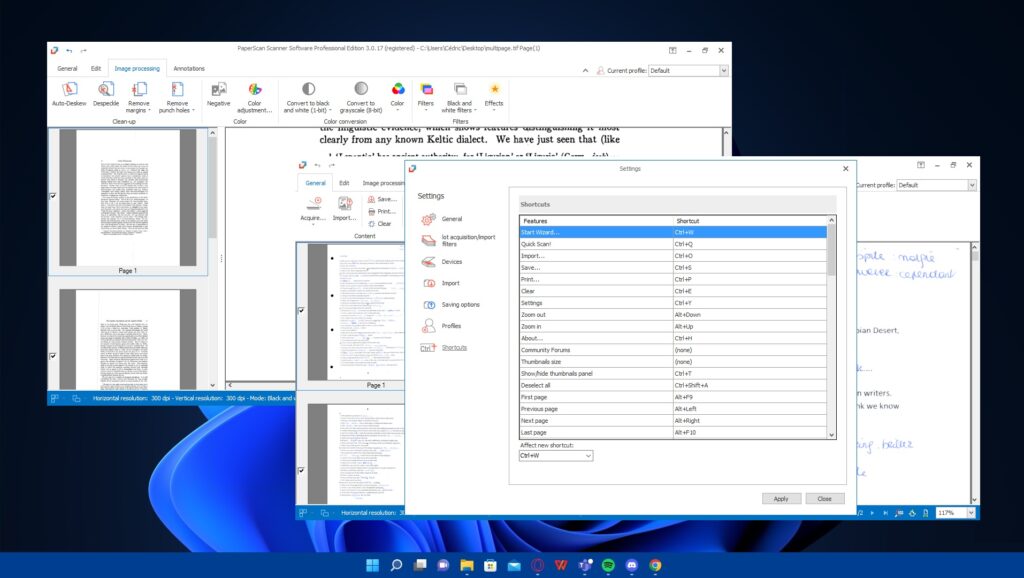Click the Undo arrow in back window title bar
Screen dimensions: 1024x578
69,50
